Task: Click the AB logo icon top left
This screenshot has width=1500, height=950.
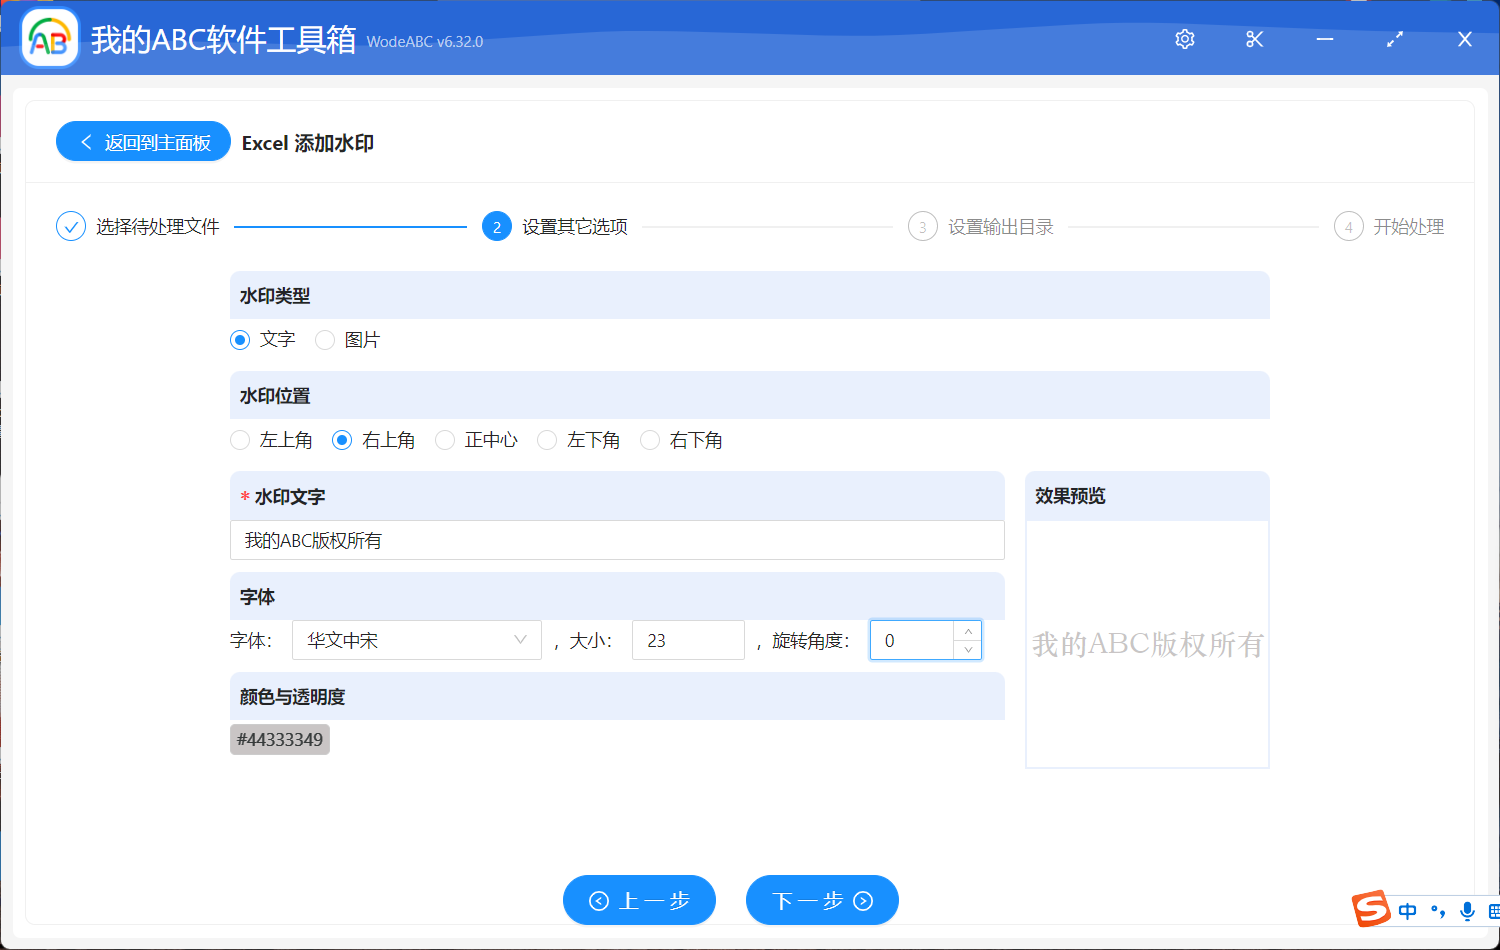Action: coord(49,38)
